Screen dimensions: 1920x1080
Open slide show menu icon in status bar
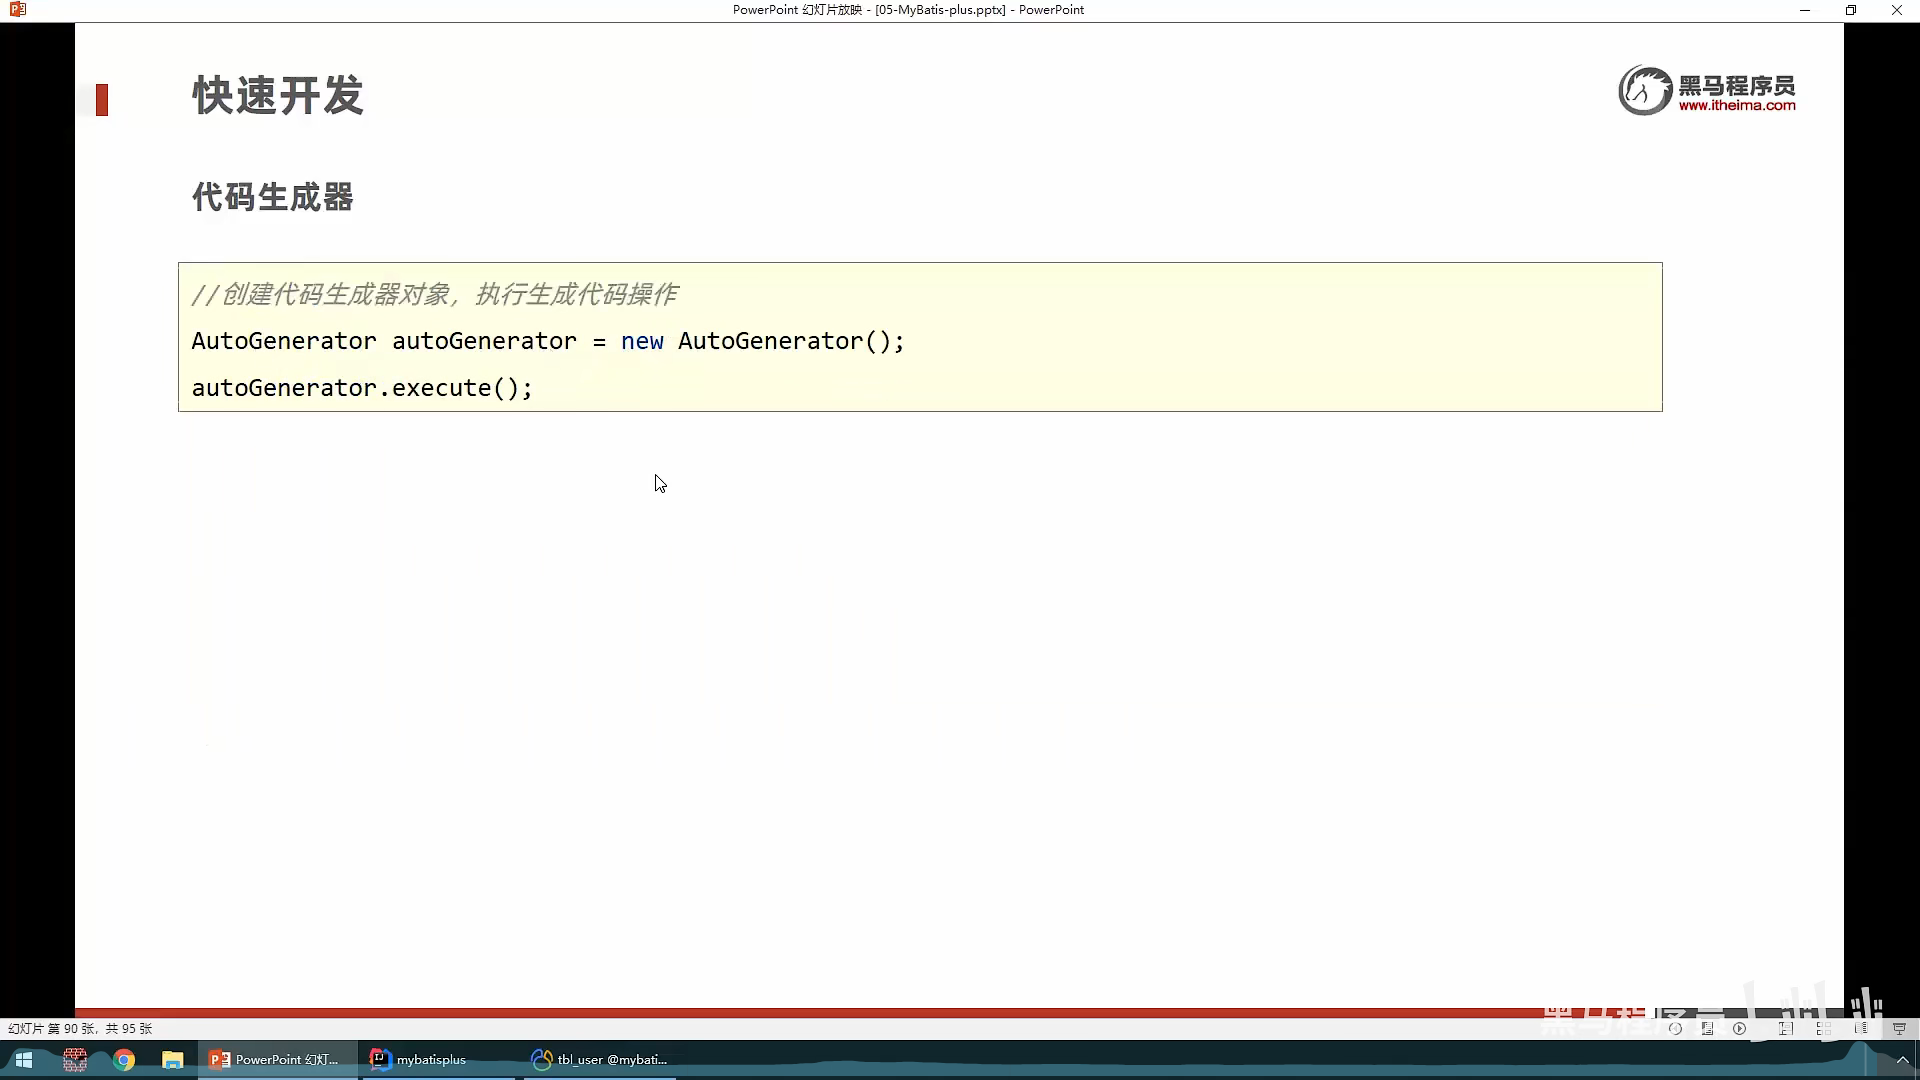1707,1028
